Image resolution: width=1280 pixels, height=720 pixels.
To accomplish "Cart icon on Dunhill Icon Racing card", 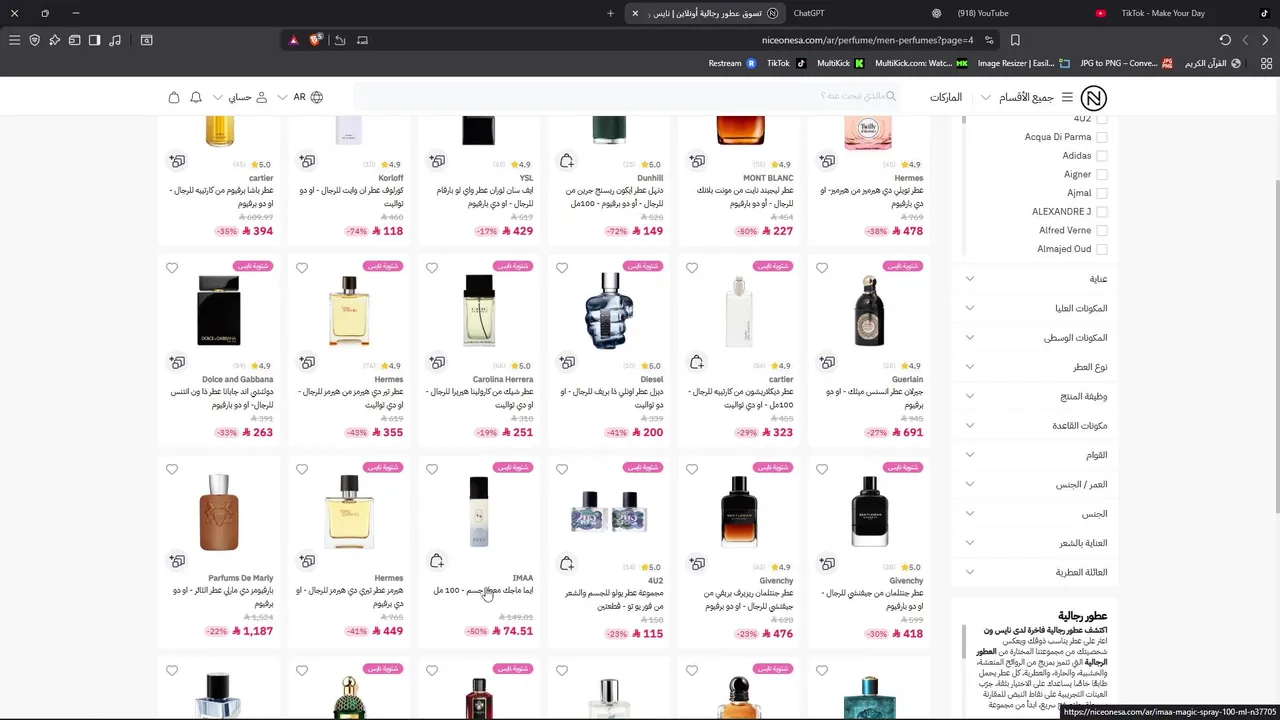I will (x=567, y=161).
